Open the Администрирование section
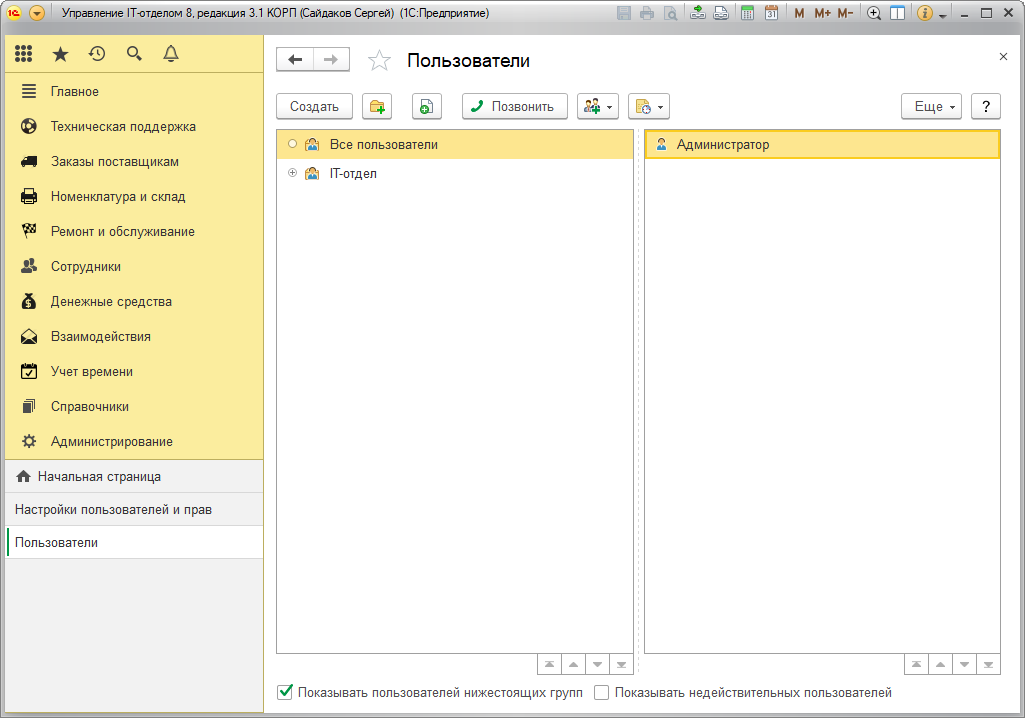 click(134, 441)
